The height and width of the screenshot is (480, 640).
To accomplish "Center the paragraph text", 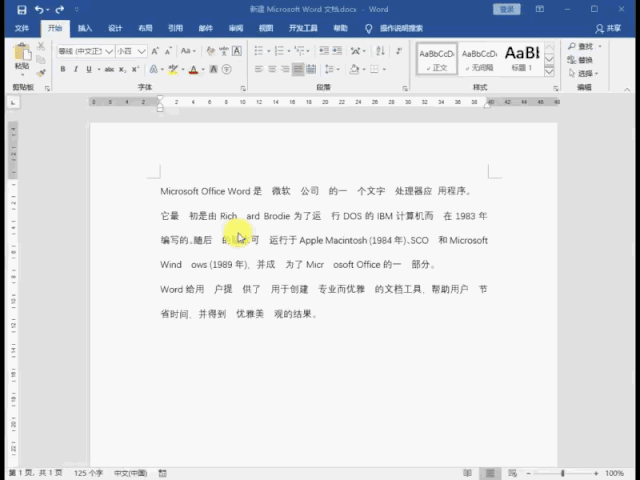I will tap(272, 69).
